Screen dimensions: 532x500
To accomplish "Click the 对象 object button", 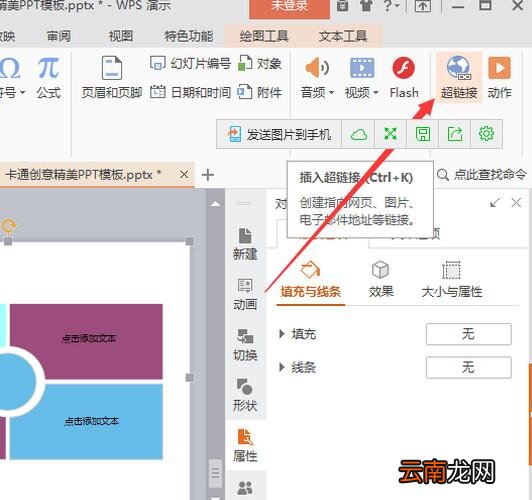I will pyautogui.click(x=260, y=63).
